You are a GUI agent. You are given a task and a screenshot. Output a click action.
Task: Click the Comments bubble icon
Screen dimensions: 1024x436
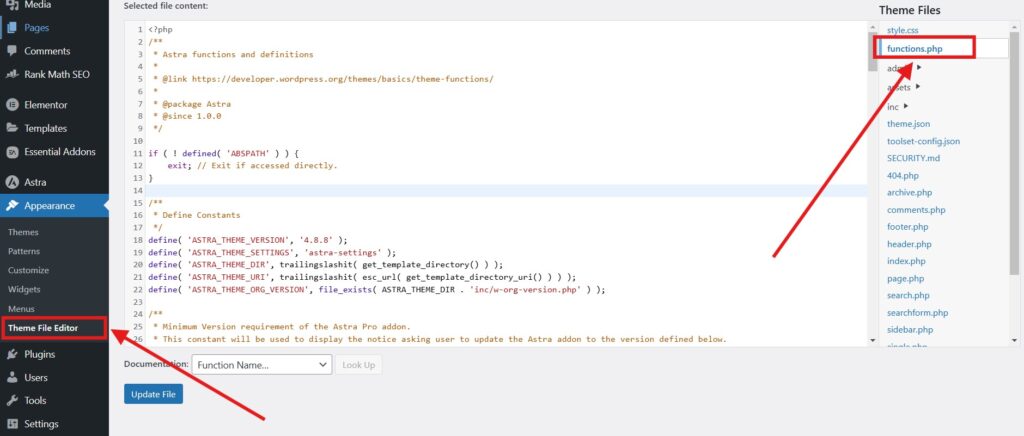[x=12, y=51]
